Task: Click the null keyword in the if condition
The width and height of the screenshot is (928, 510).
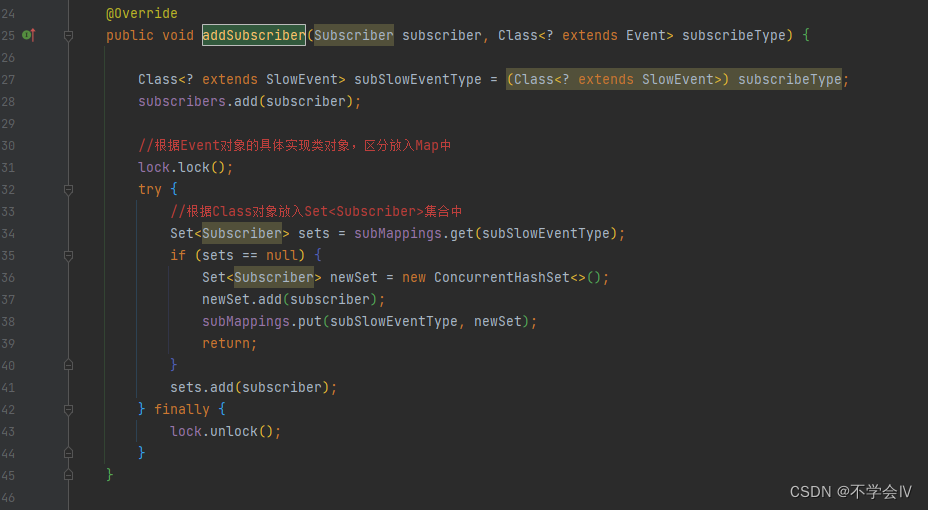Action: click(x=281, y=256)
